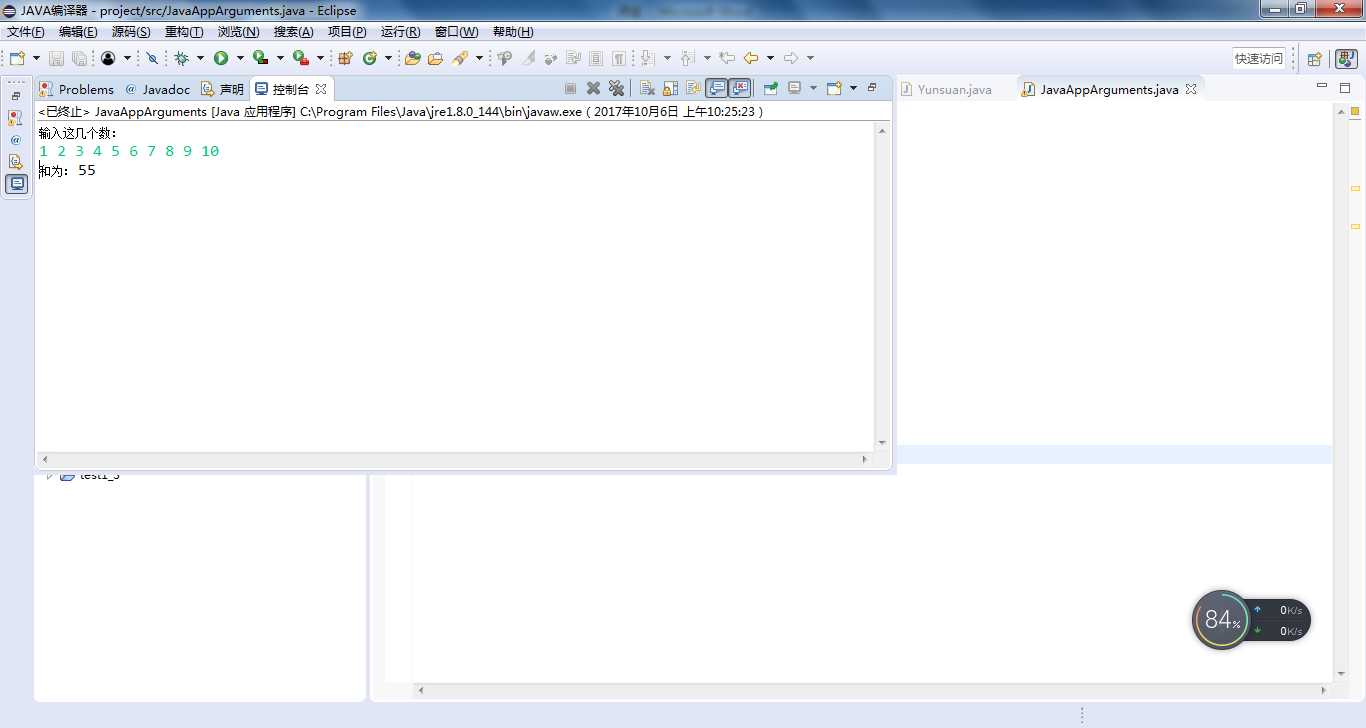The width and height of the screenshot is (1366, 728).
Task: Click the Clear Console icon
Action: tap(647, 88)
